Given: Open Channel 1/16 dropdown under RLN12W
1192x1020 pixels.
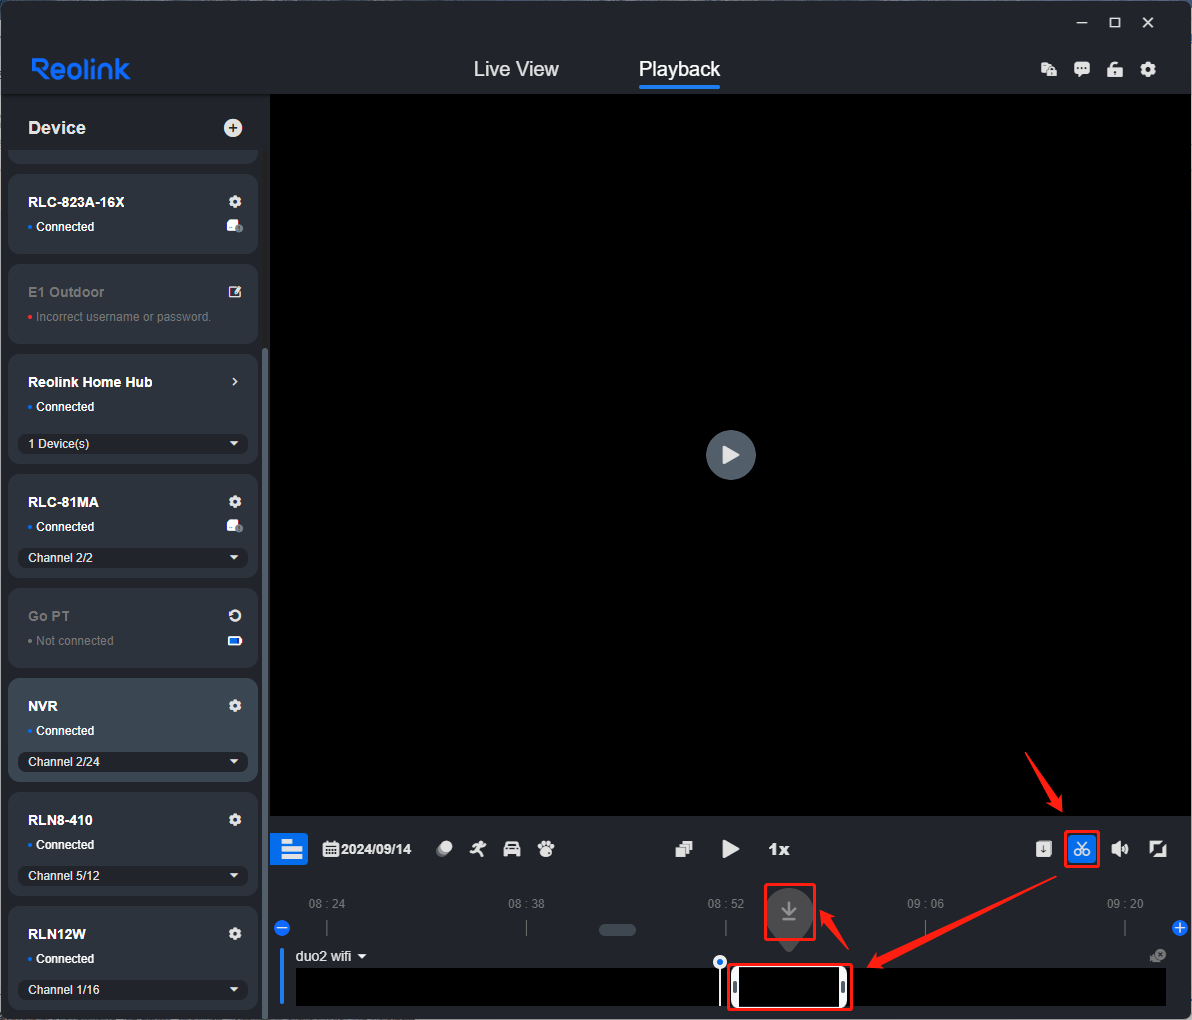Looking at the screenshot, I should (133, 990).
